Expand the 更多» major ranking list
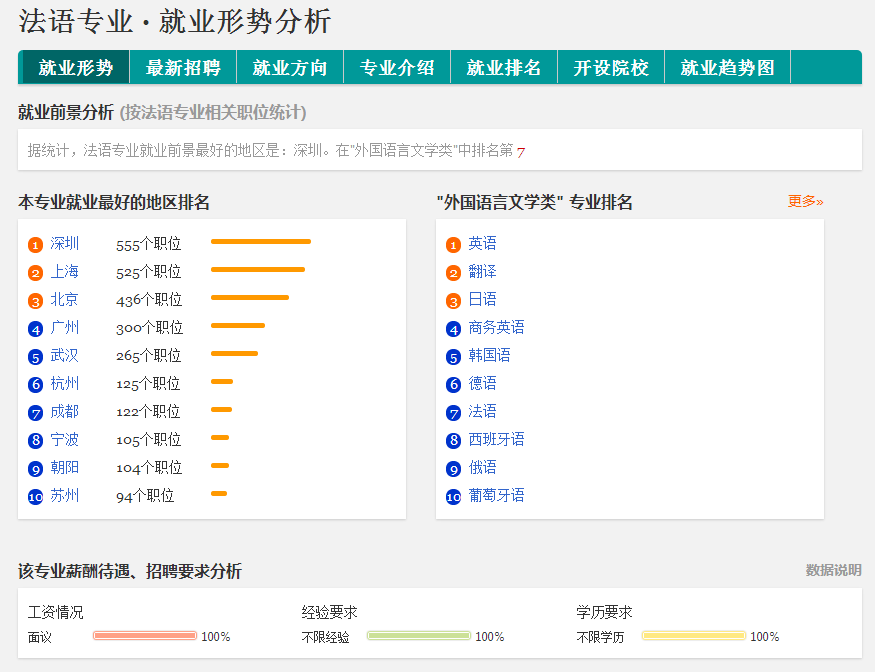Viewport: 875px width, 672px height. tap(805, 201)
